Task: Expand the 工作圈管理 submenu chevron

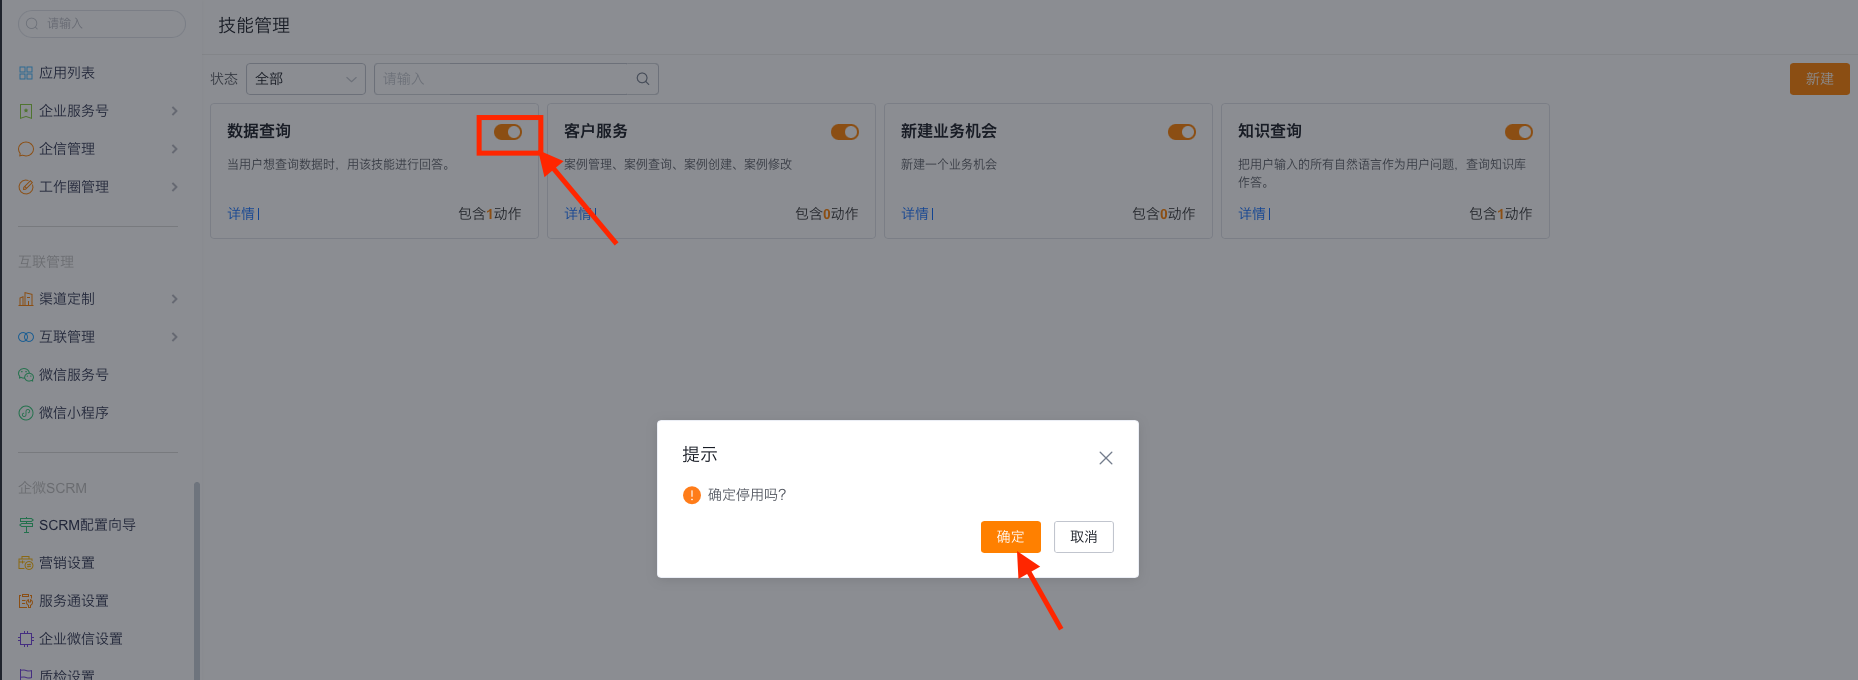Action: click(x=174, y=187)
